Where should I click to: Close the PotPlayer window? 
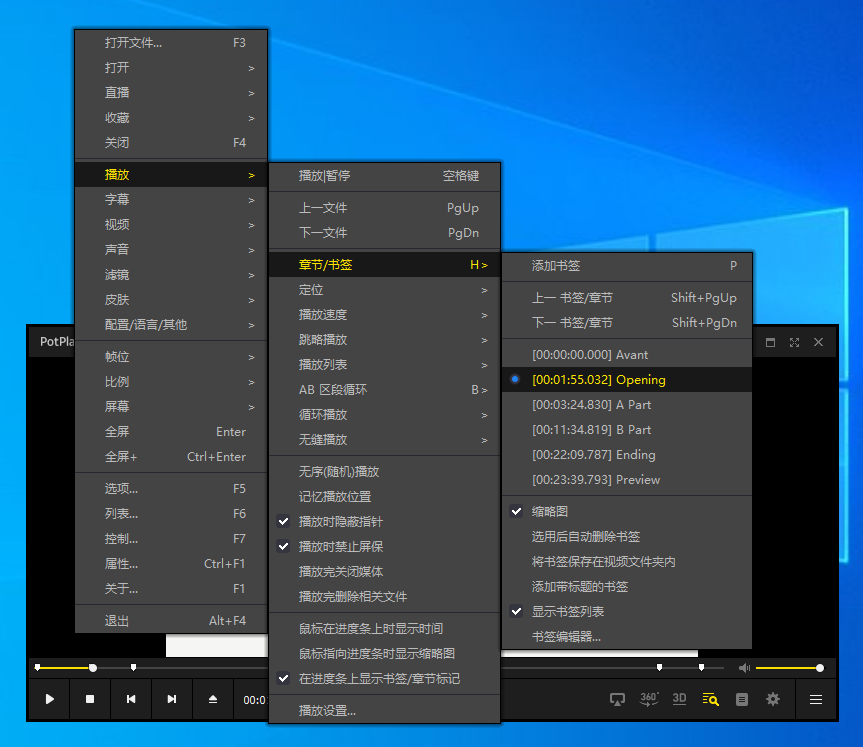click(x=818, y=342)
